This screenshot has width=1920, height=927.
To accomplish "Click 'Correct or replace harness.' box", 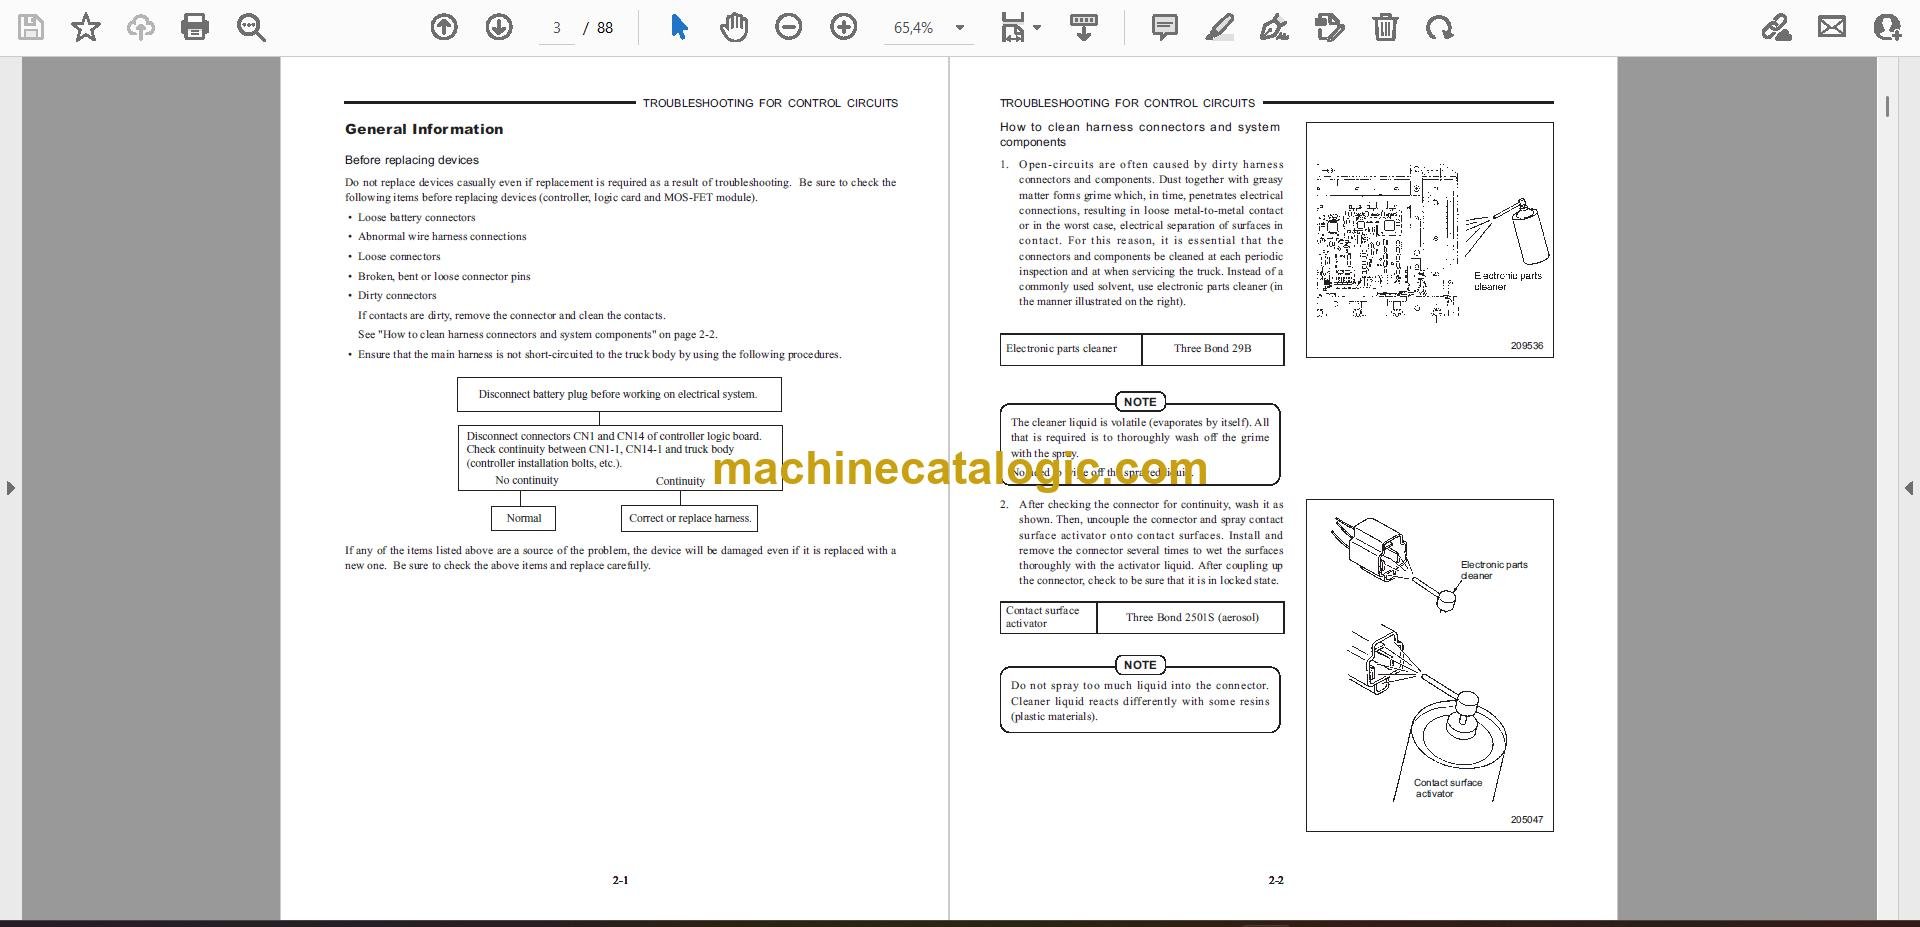I will pyautogui.click(x=690, y=518).
